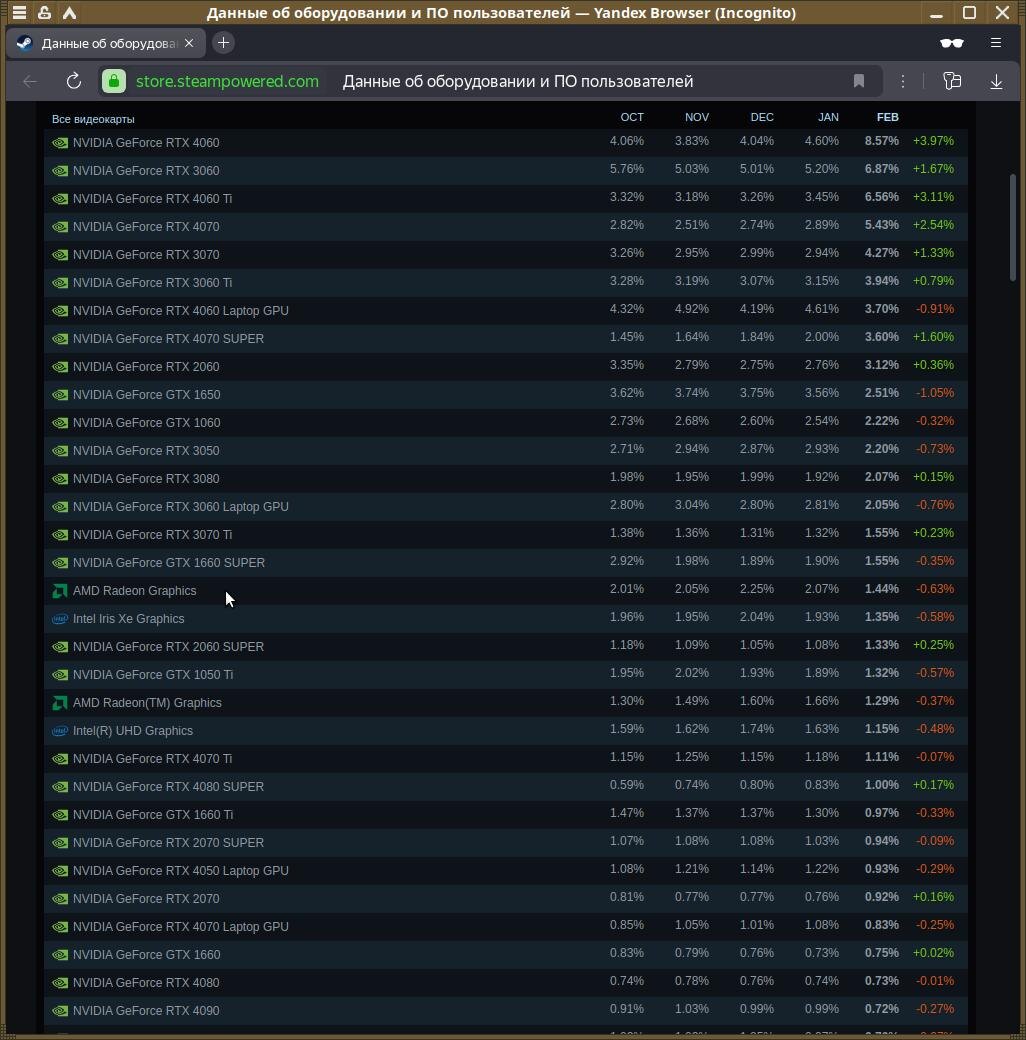The image size is (1026, 1040).
Task: Open the address bar three-dot options
Action: [903, 81]
